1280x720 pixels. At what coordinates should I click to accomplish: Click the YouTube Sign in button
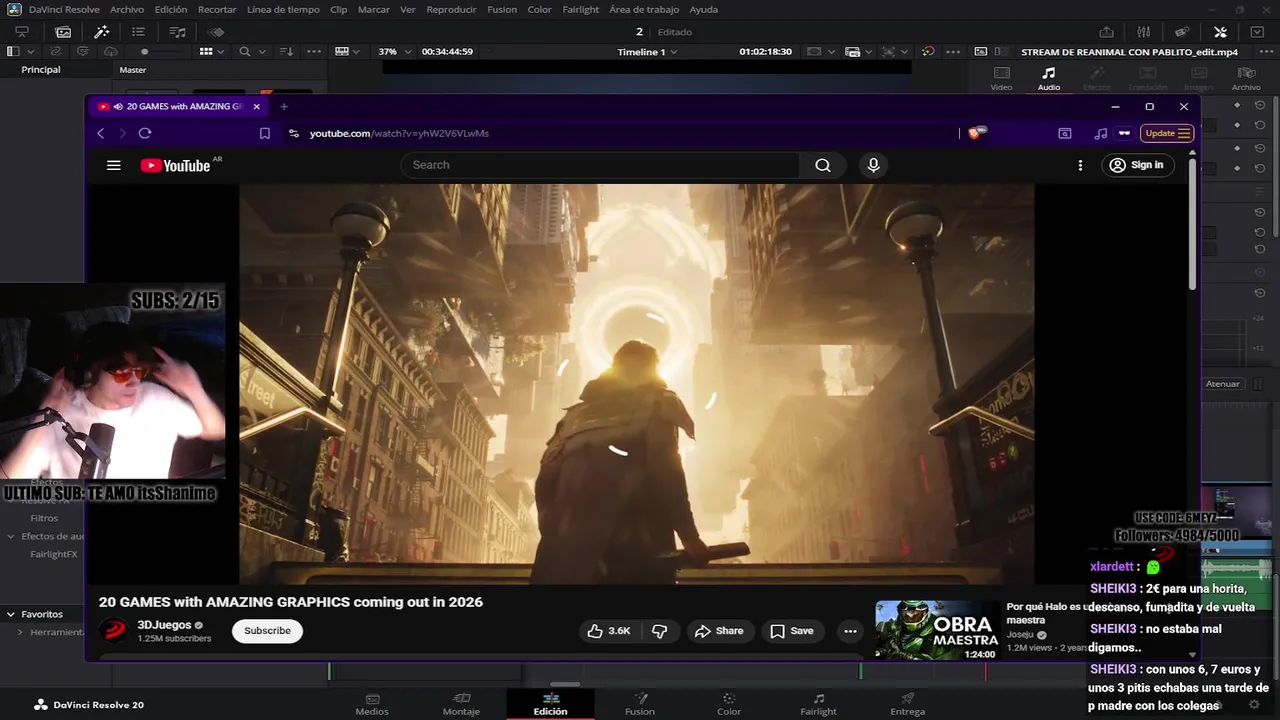1137,165
